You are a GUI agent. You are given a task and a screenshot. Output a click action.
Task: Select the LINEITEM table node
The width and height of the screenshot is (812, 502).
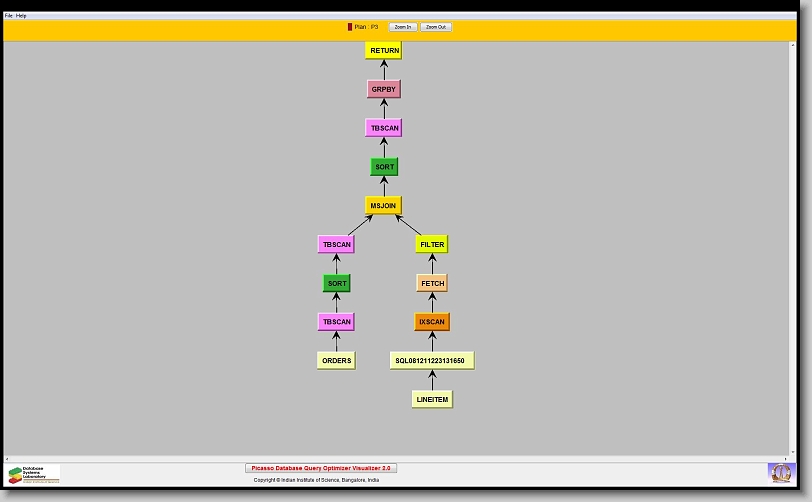(432, 399)
